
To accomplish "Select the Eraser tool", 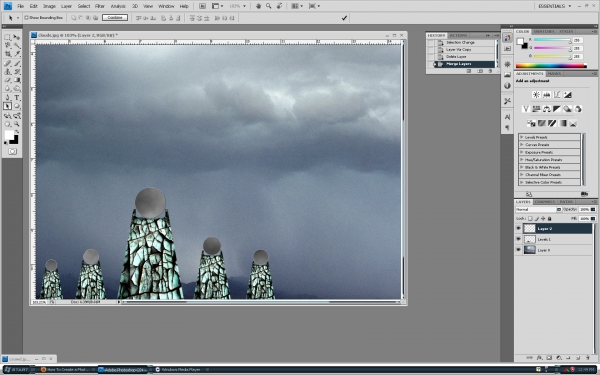I will coord(7,80).
